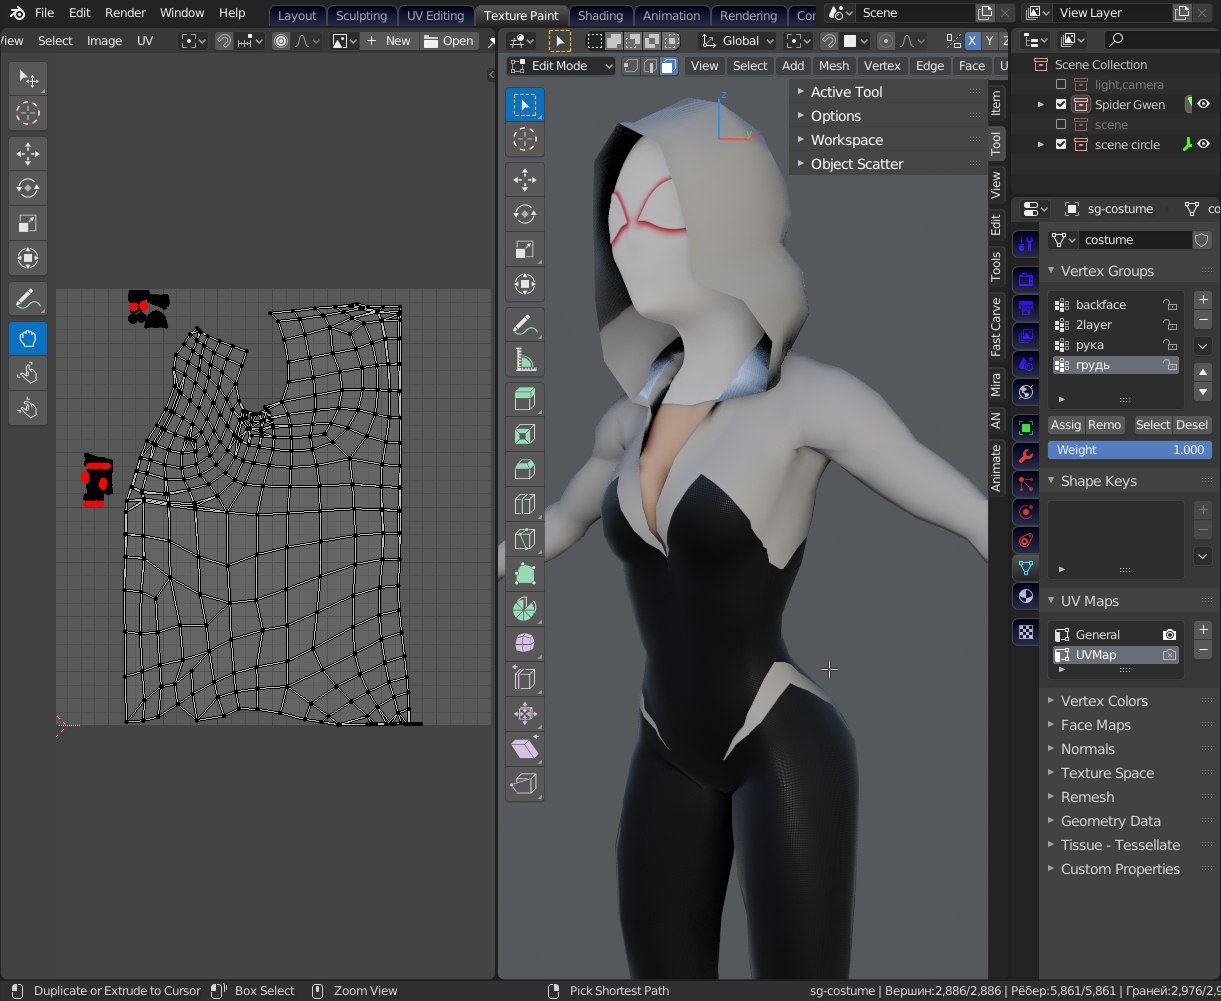Select the Loop Cut tool
This screenshot has height=1001, width=1221.
525,504
